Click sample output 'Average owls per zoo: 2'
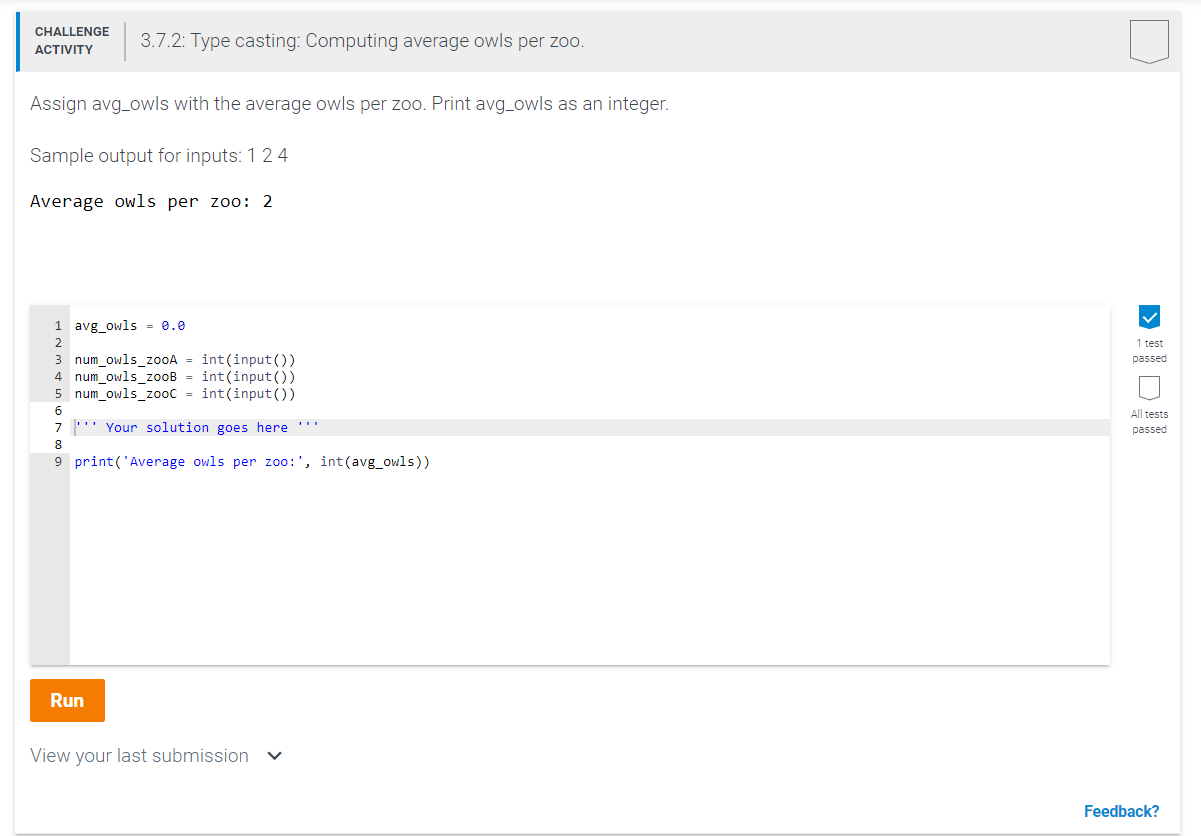This screenshot has height=836, width=1201. pos(151,201)
